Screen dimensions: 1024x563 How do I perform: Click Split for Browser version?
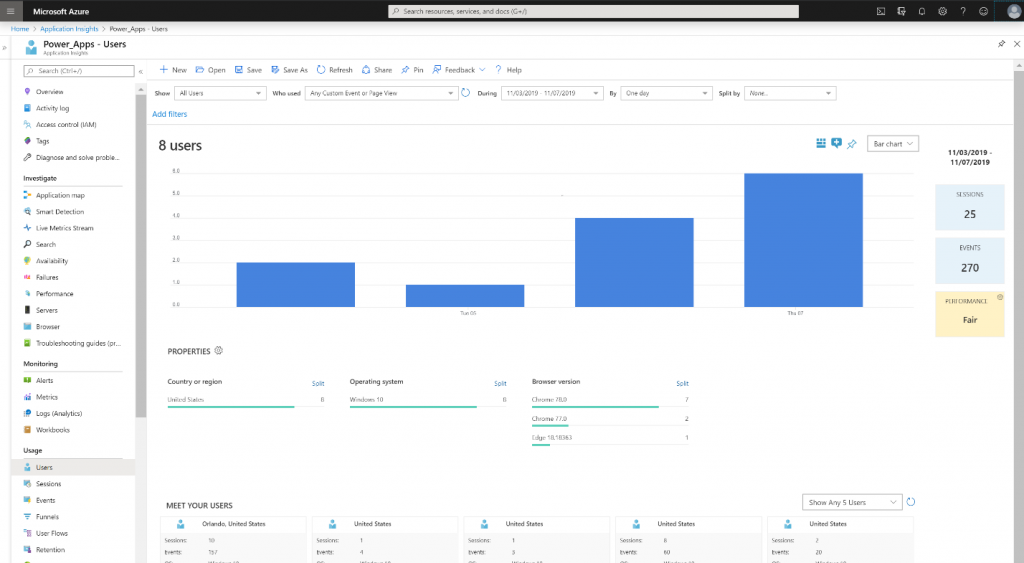click(682, 383)
